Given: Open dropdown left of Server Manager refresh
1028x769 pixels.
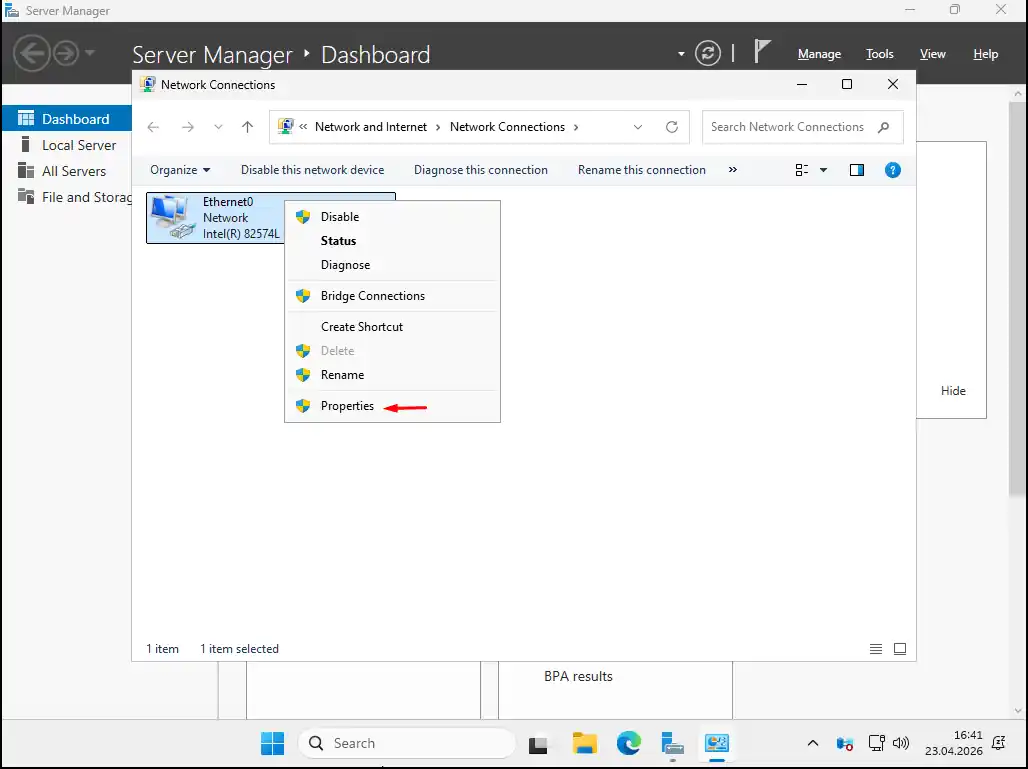Looking at the screenshot, I should pos(681,54).
